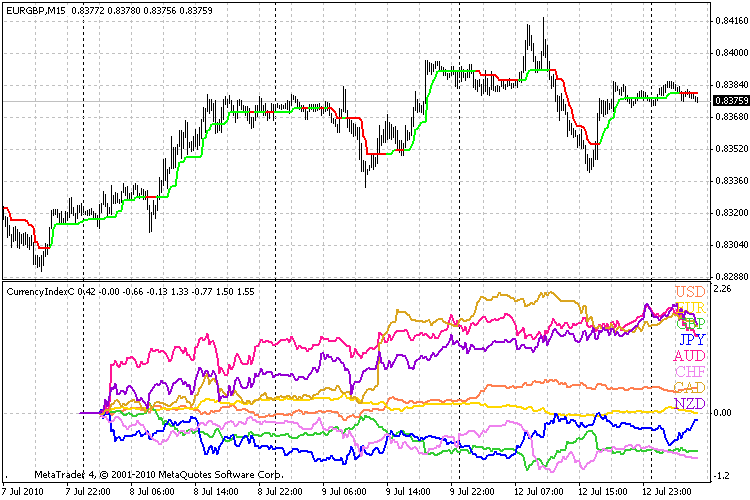Viewport: 750px width, 500px height.
Task: Click the 9 Jul 22:00 time label
Action: tap(471, 491)
